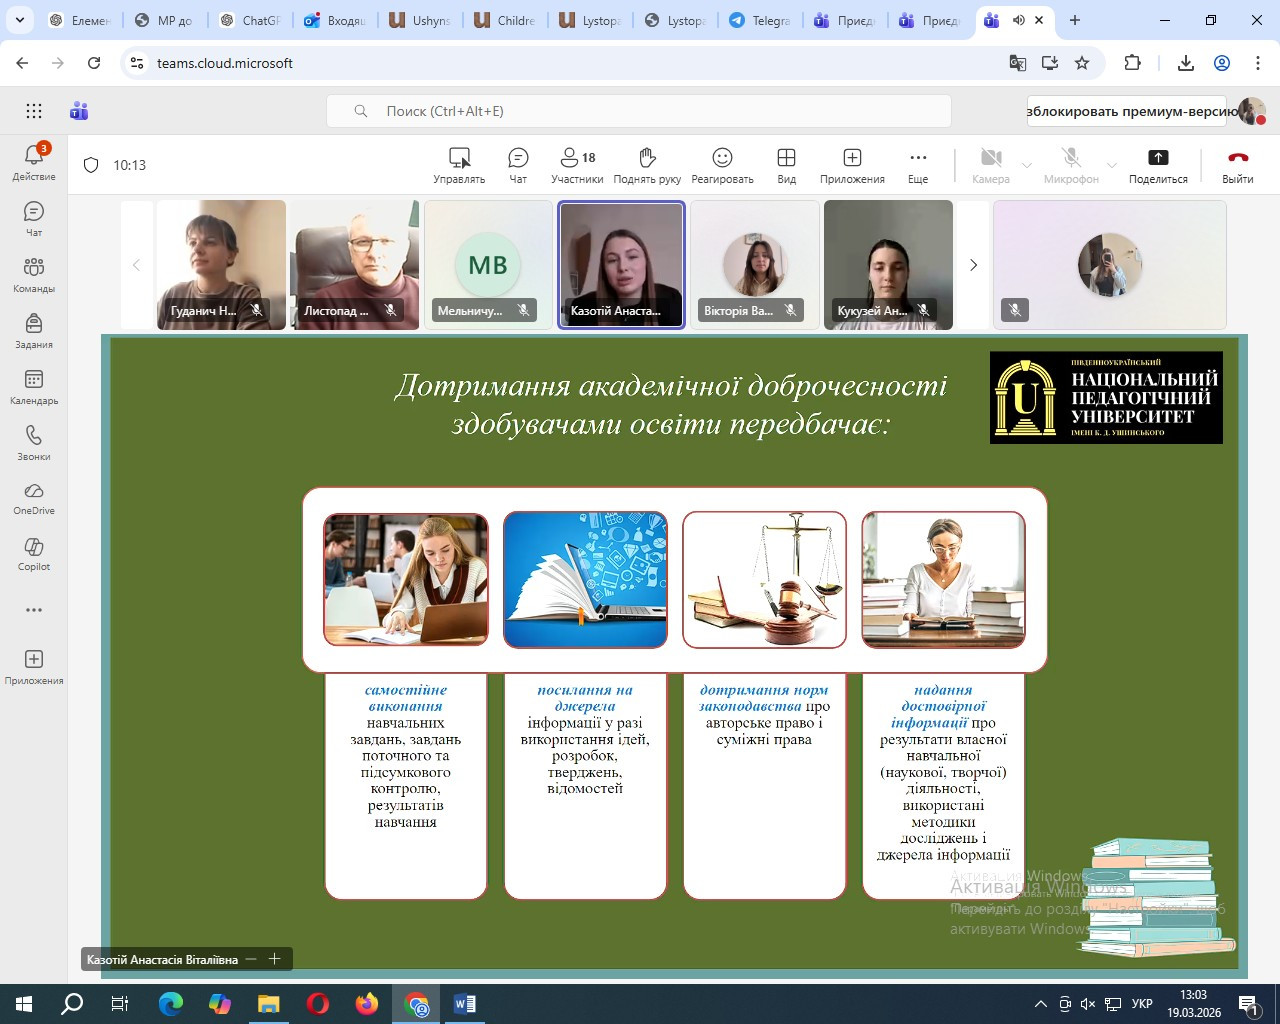Raise hand with Поднять руку

[647, 165]
